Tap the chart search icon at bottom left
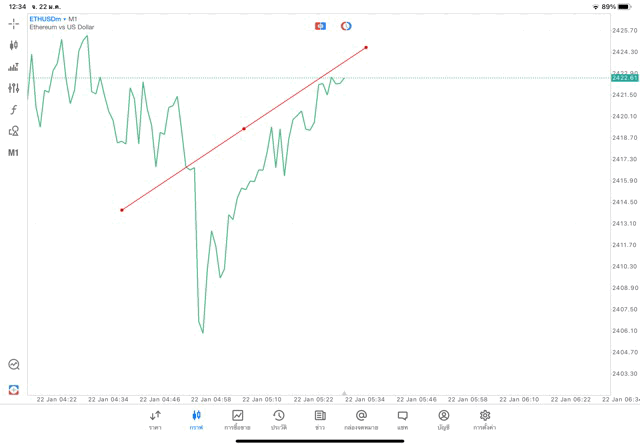The image size is (640, 447). (x=14, y=365)
